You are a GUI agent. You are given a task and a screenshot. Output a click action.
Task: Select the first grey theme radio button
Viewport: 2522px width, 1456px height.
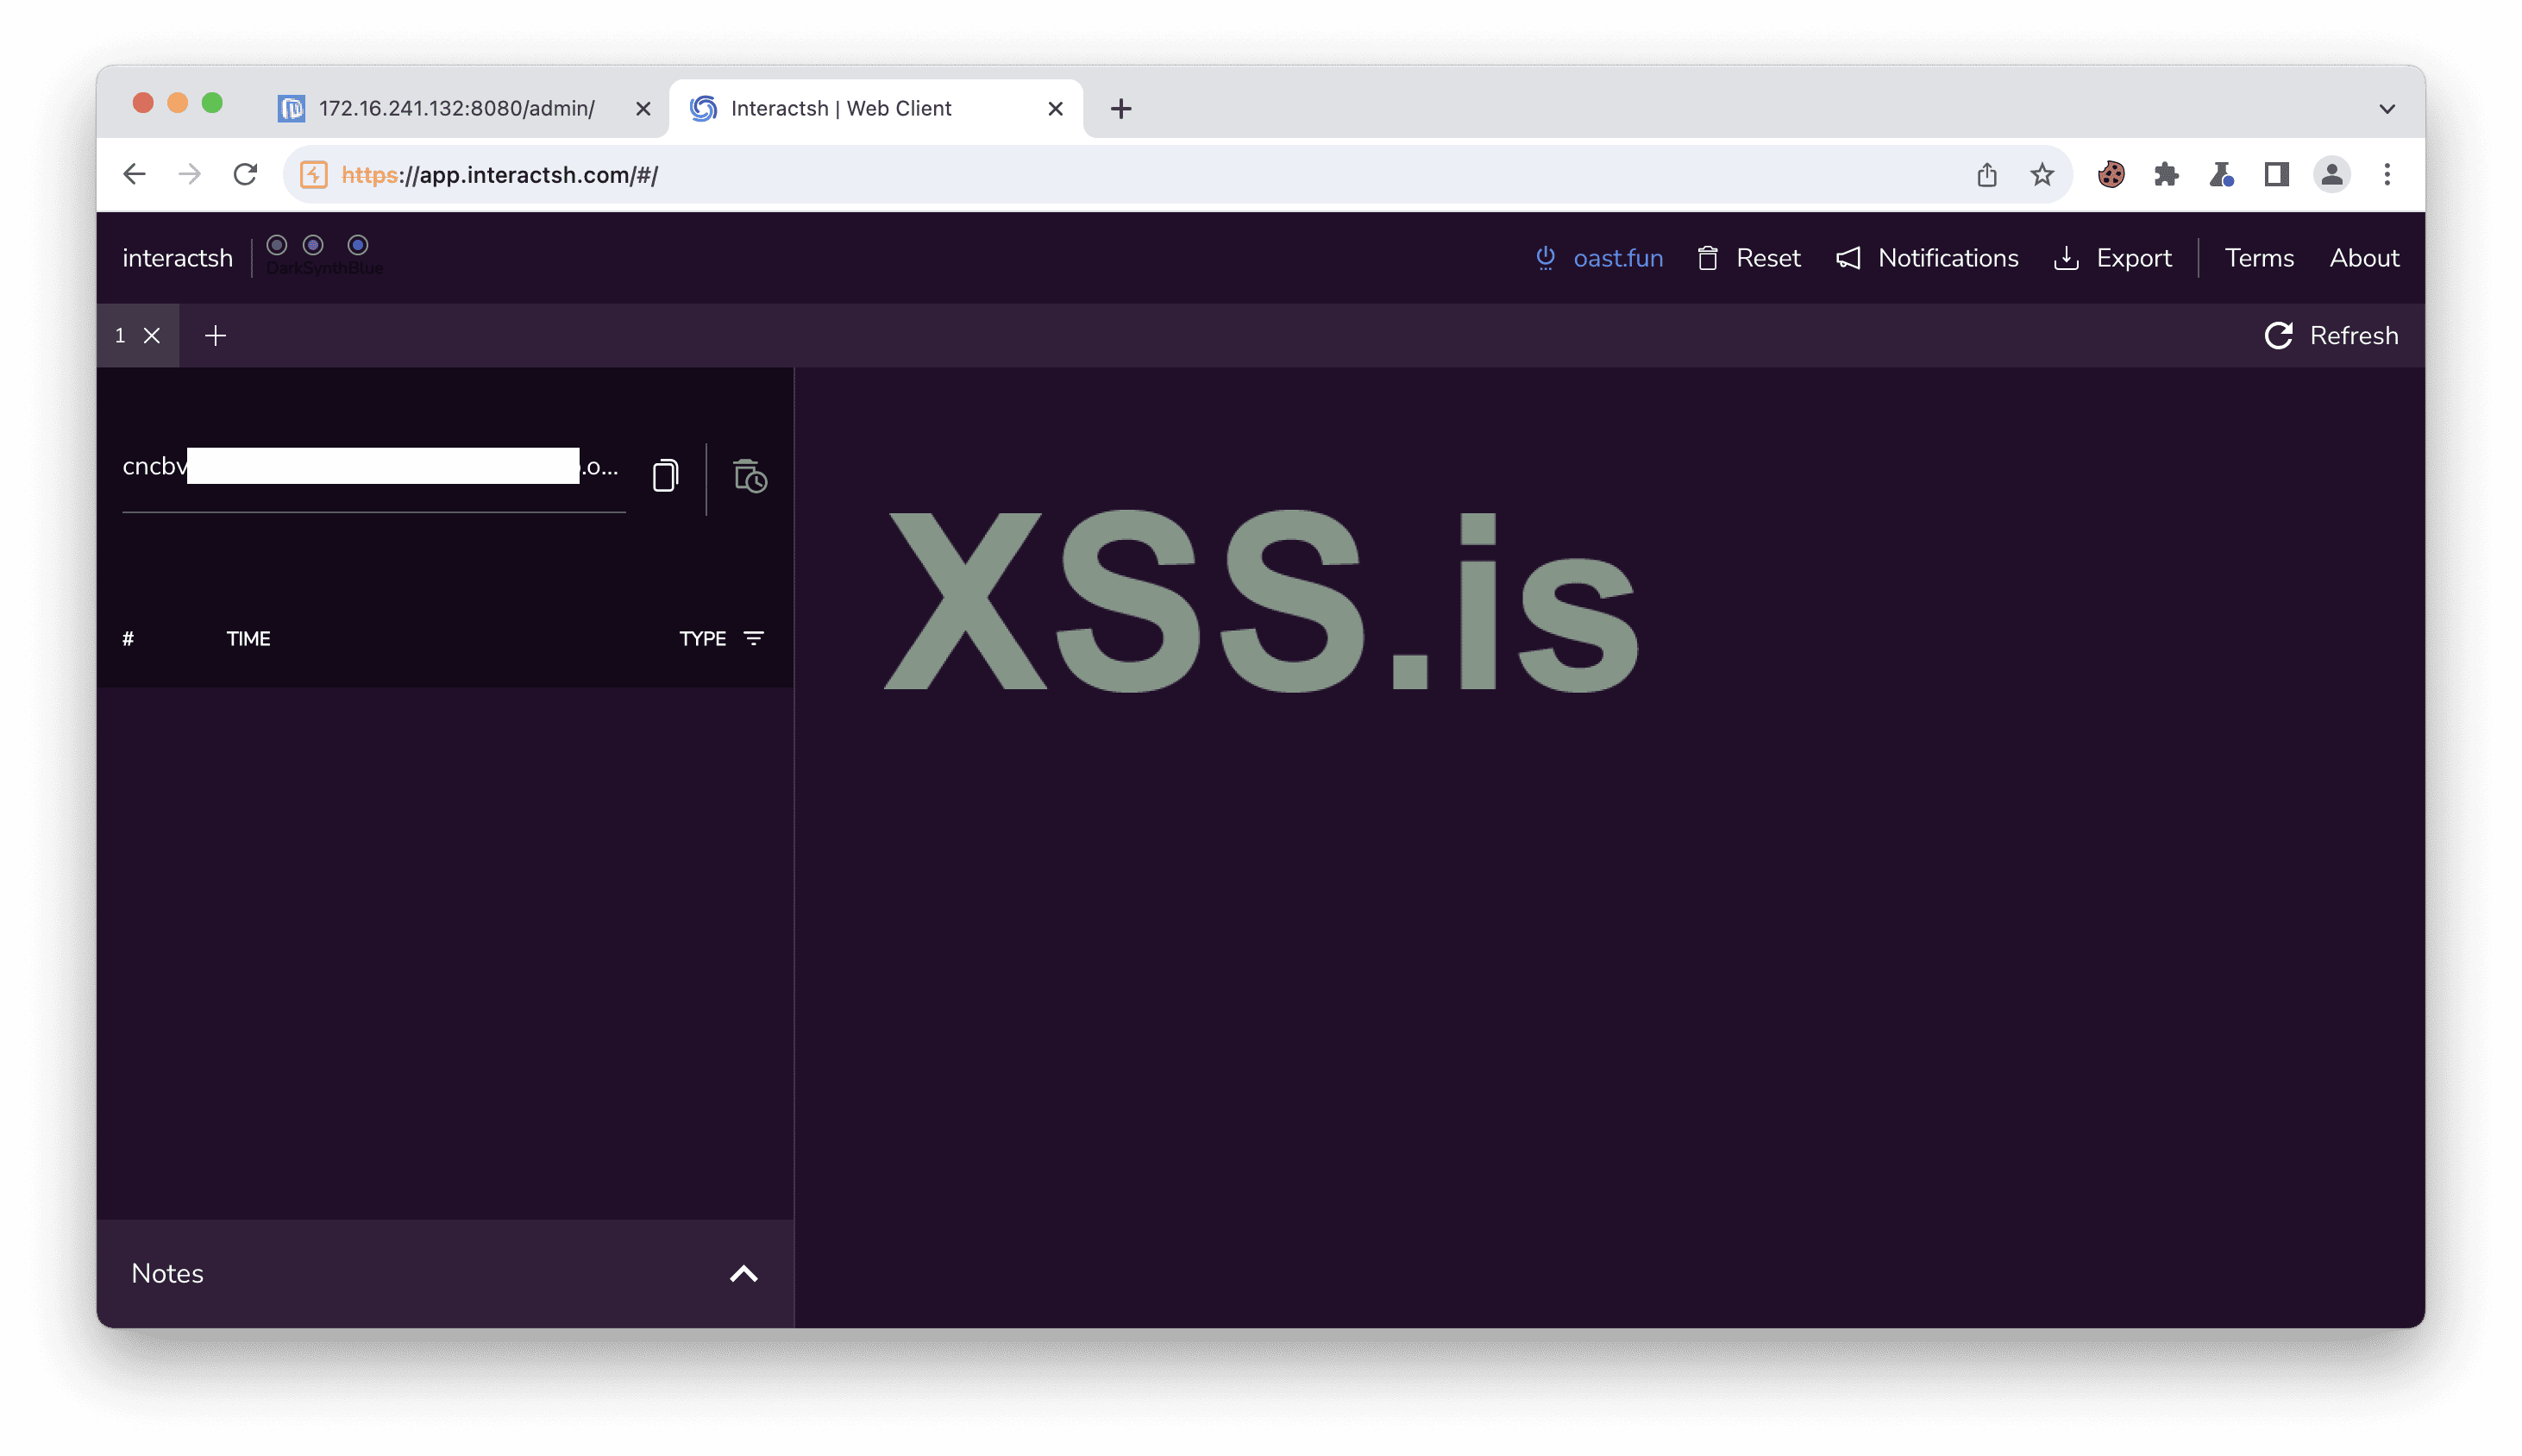click(277, 245)
